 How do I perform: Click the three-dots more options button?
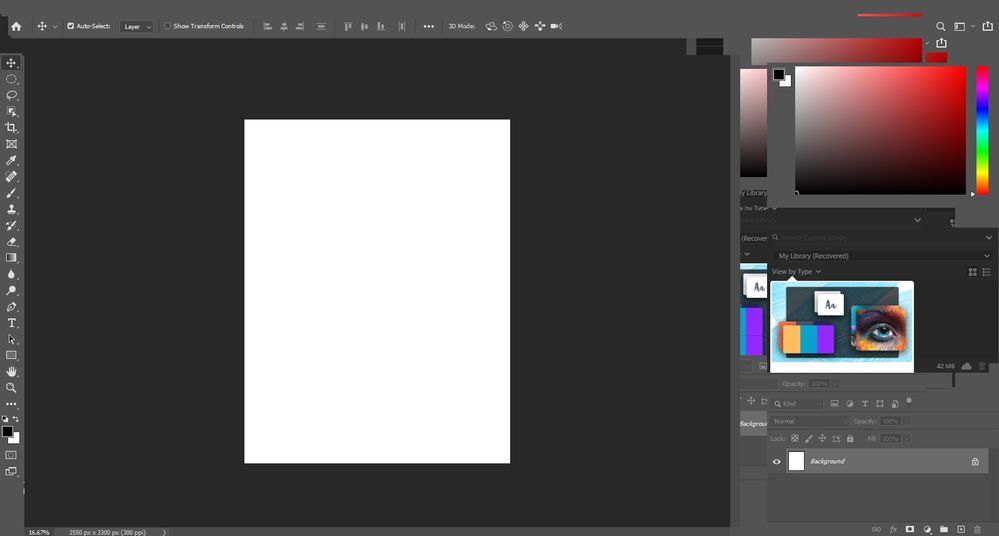(x=429, y=26)
